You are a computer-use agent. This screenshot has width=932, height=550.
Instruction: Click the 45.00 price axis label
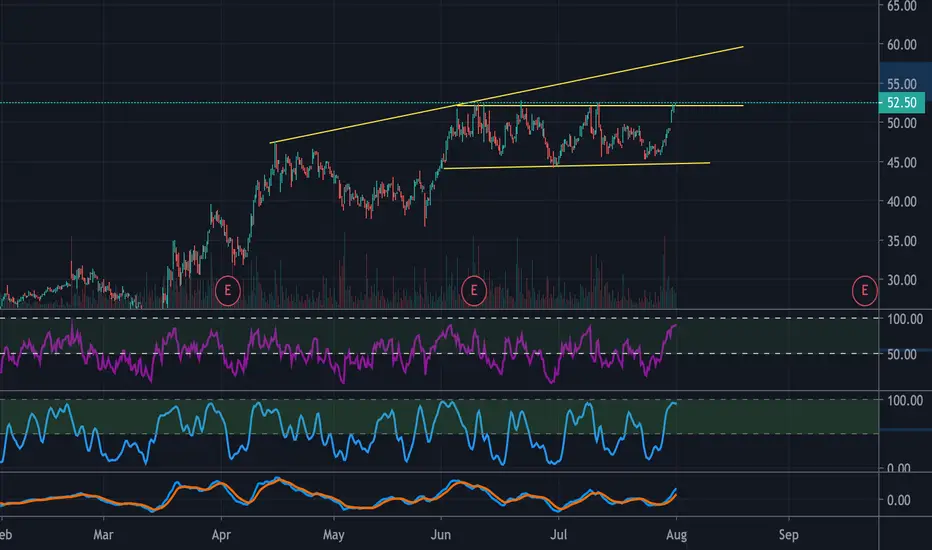tap(902, 162)
